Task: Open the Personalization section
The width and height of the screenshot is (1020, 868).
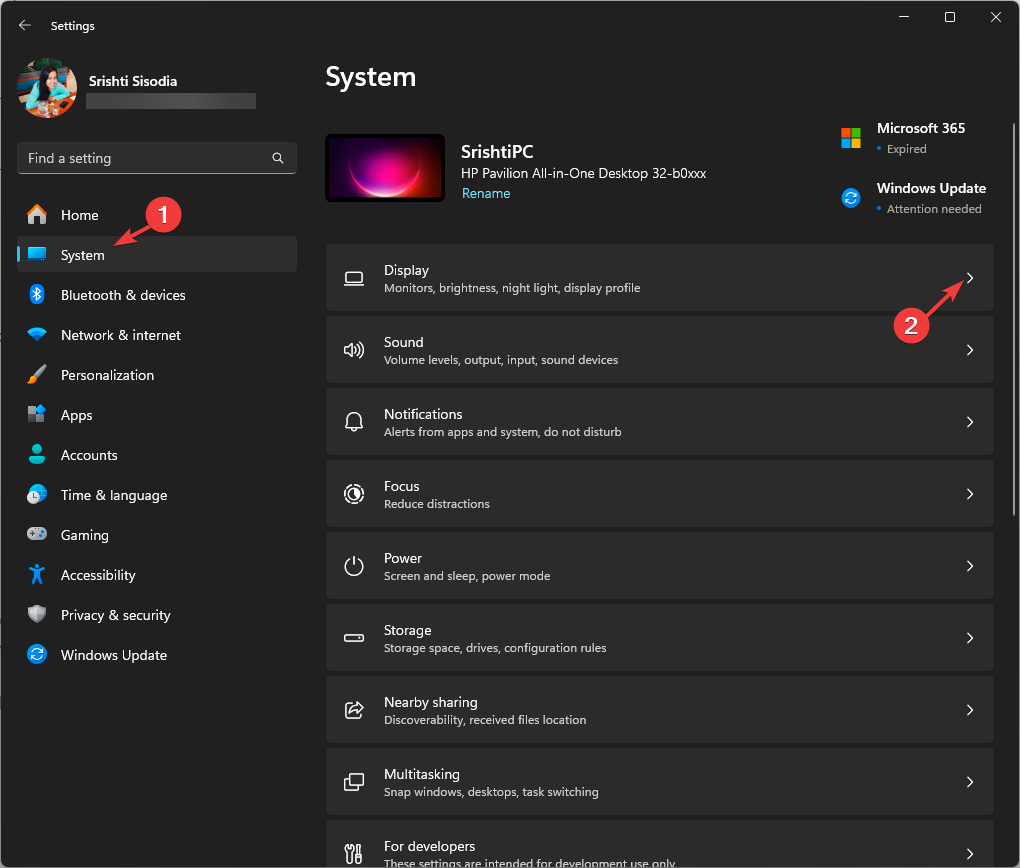Action: click(107, 375)
